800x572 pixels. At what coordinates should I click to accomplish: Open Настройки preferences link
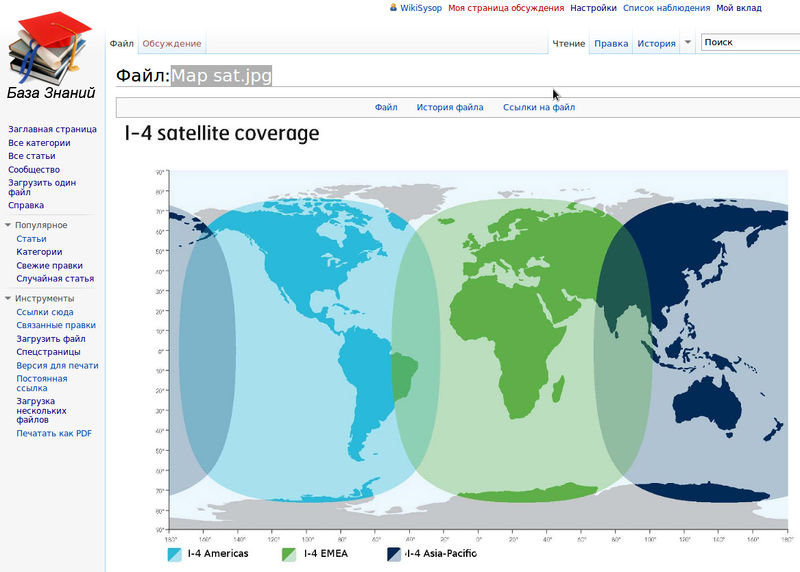pos(593,8)
